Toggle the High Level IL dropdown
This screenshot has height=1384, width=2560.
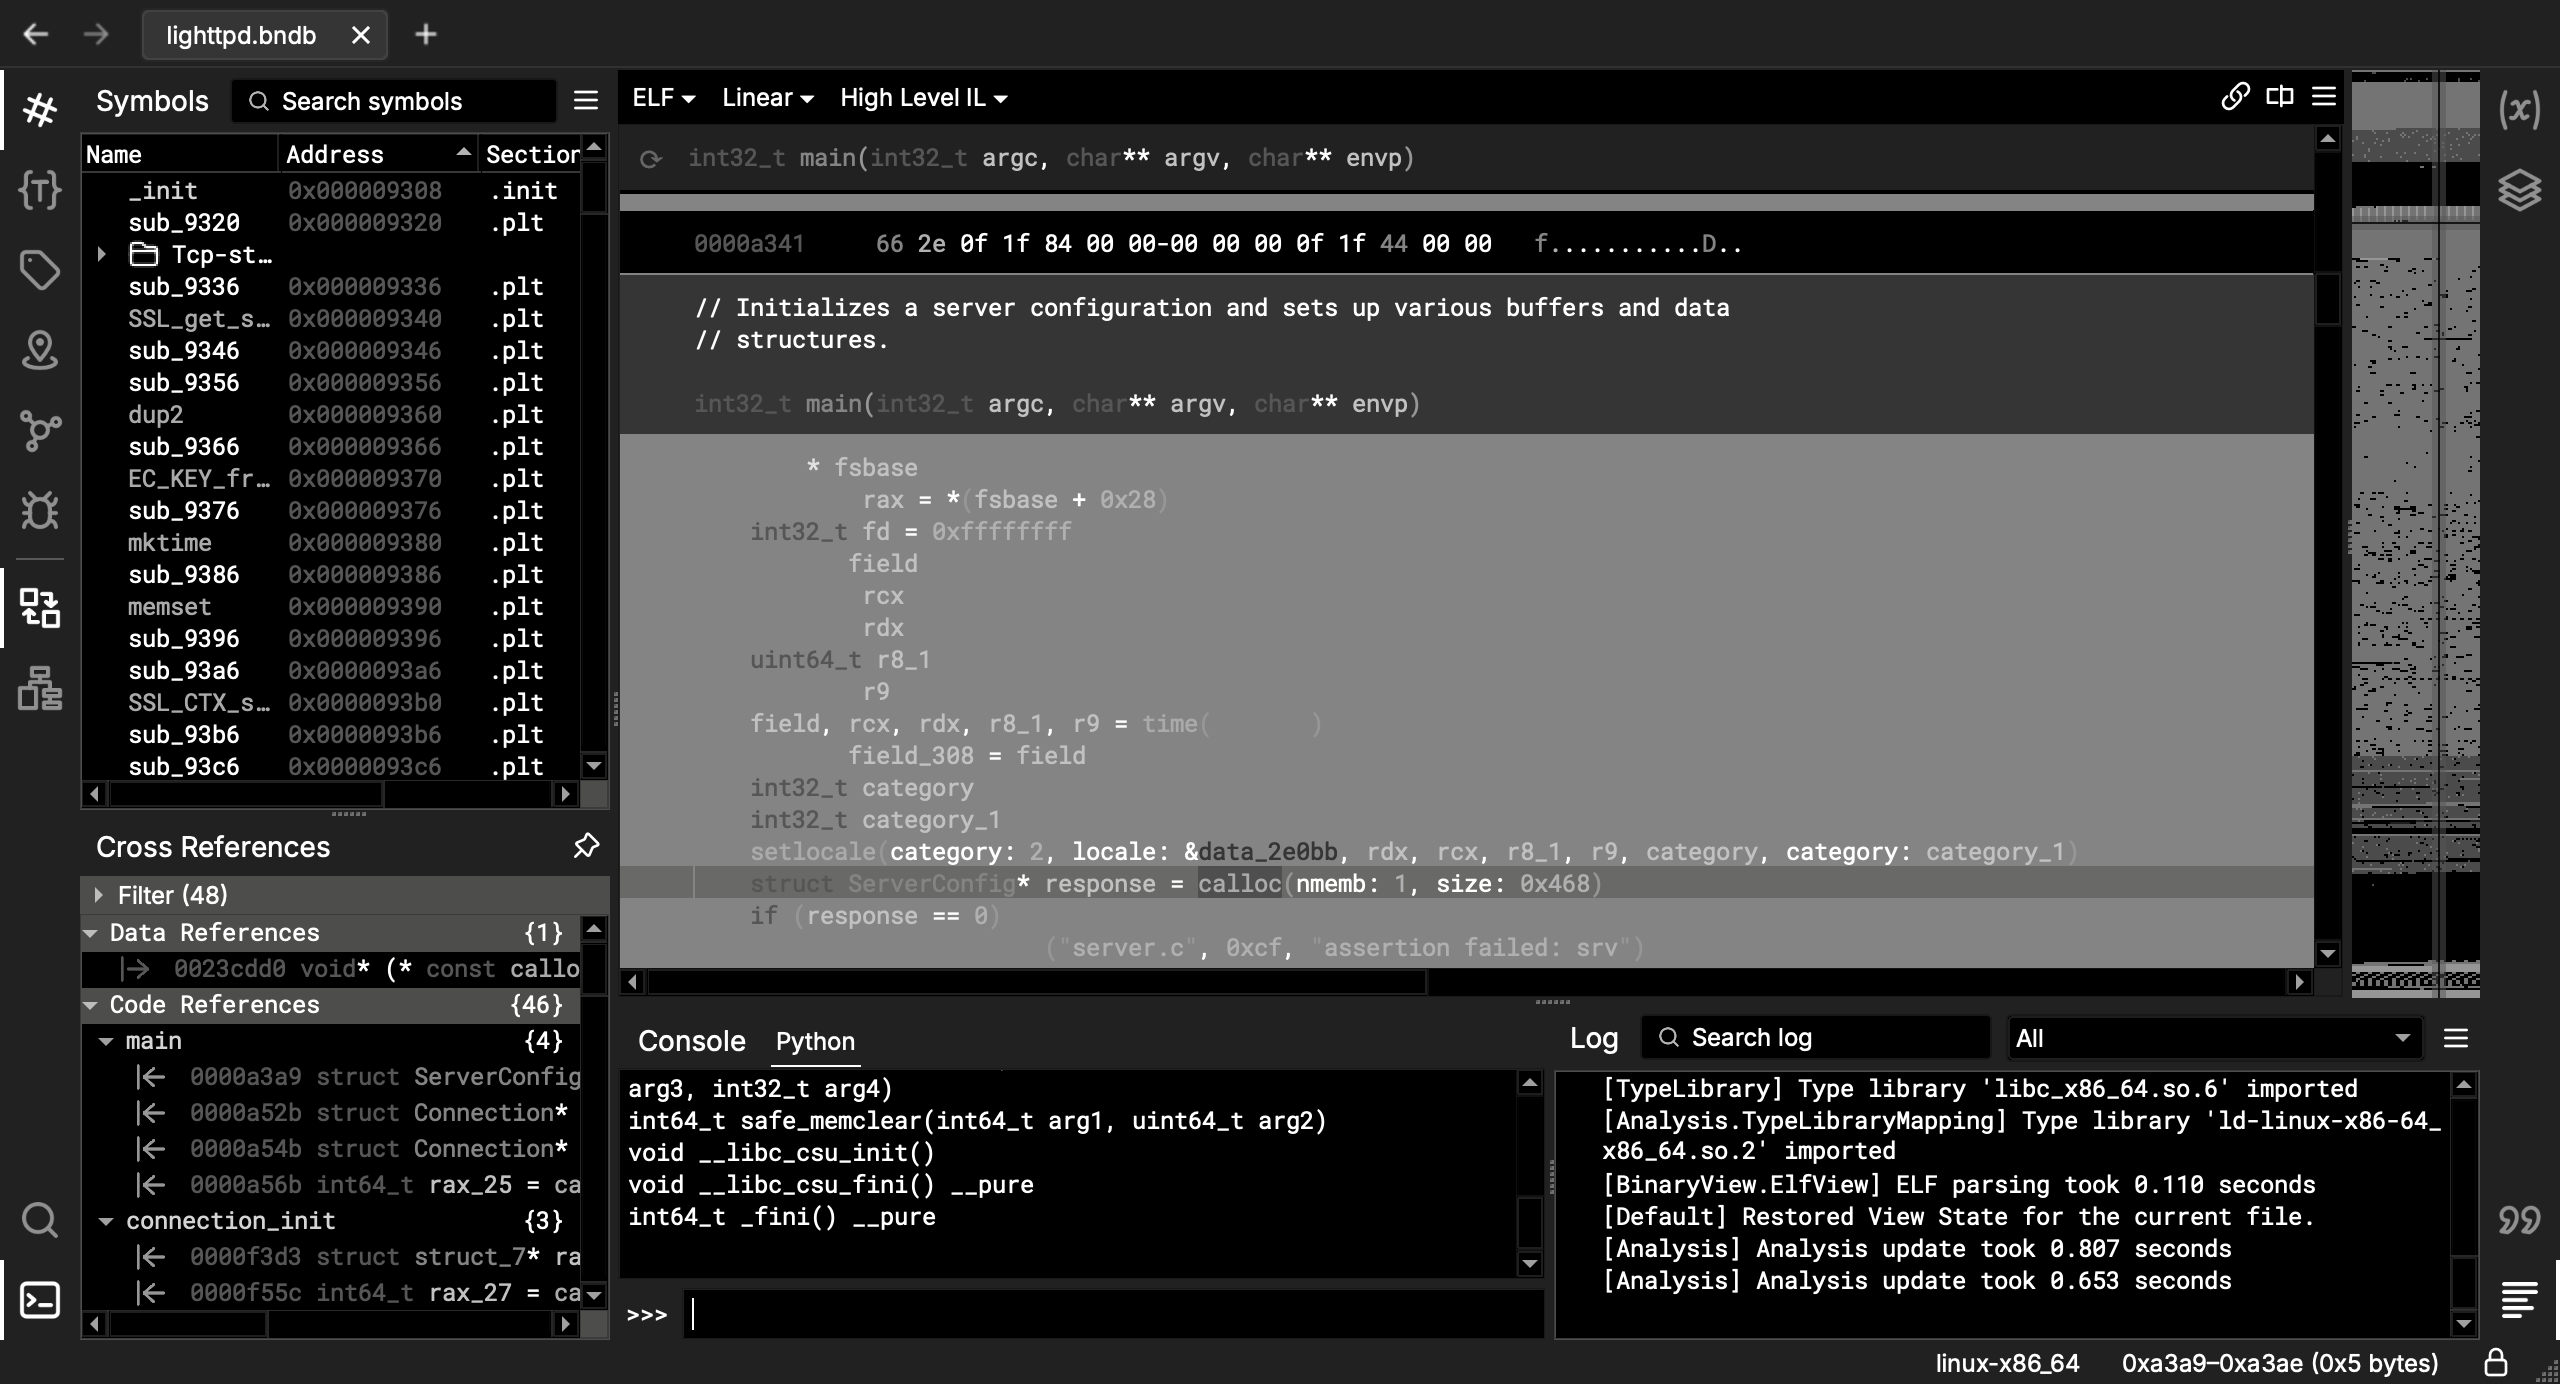coord(919,97)
